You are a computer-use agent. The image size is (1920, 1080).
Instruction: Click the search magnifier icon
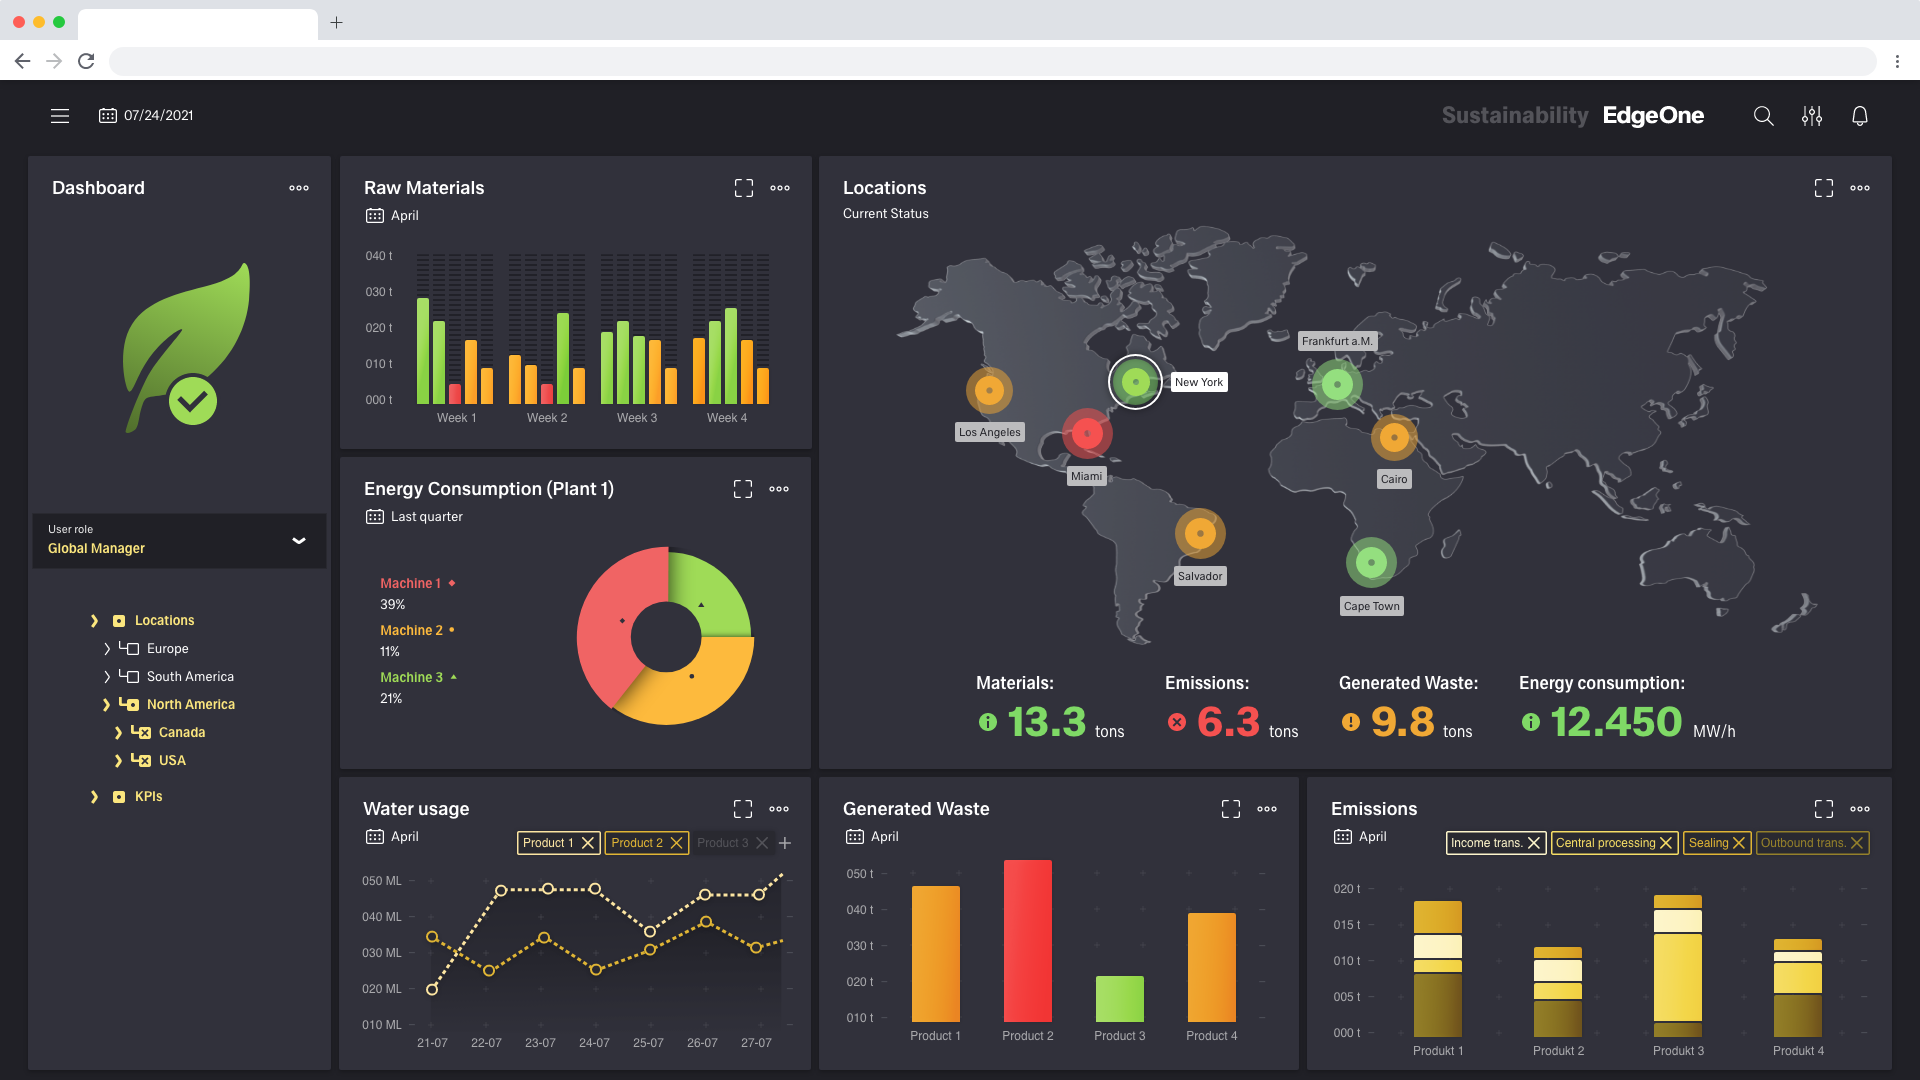click(x=1763, y=116)
